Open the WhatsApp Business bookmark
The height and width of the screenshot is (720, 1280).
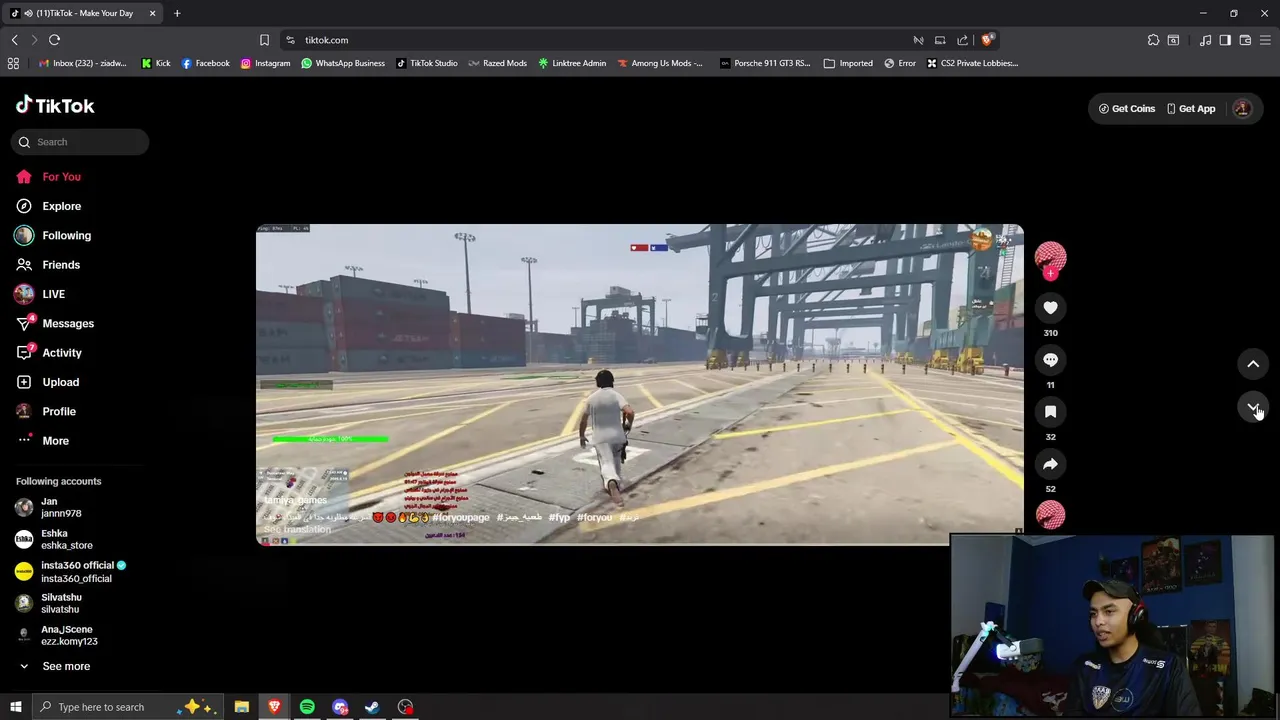pyautogui.click(x=343, y=63)
